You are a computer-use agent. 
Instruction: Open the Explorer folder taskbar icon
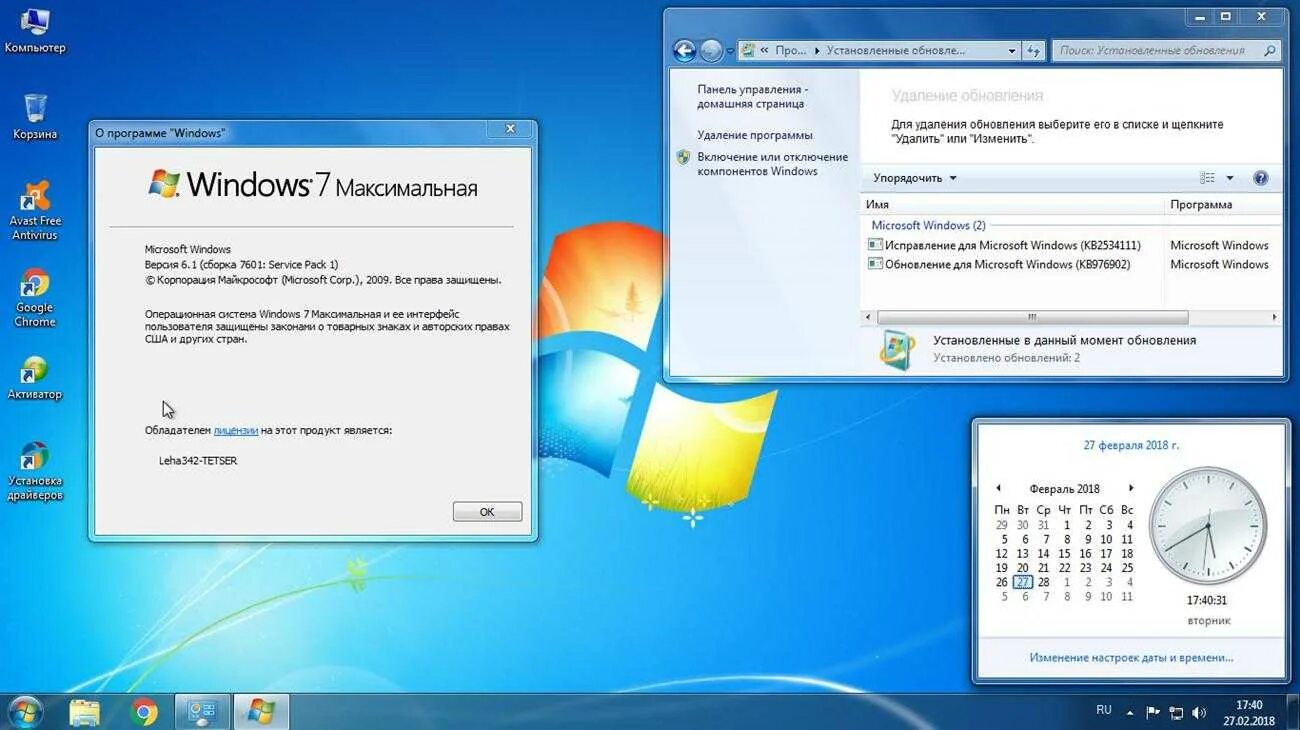[x=85, y=712]
